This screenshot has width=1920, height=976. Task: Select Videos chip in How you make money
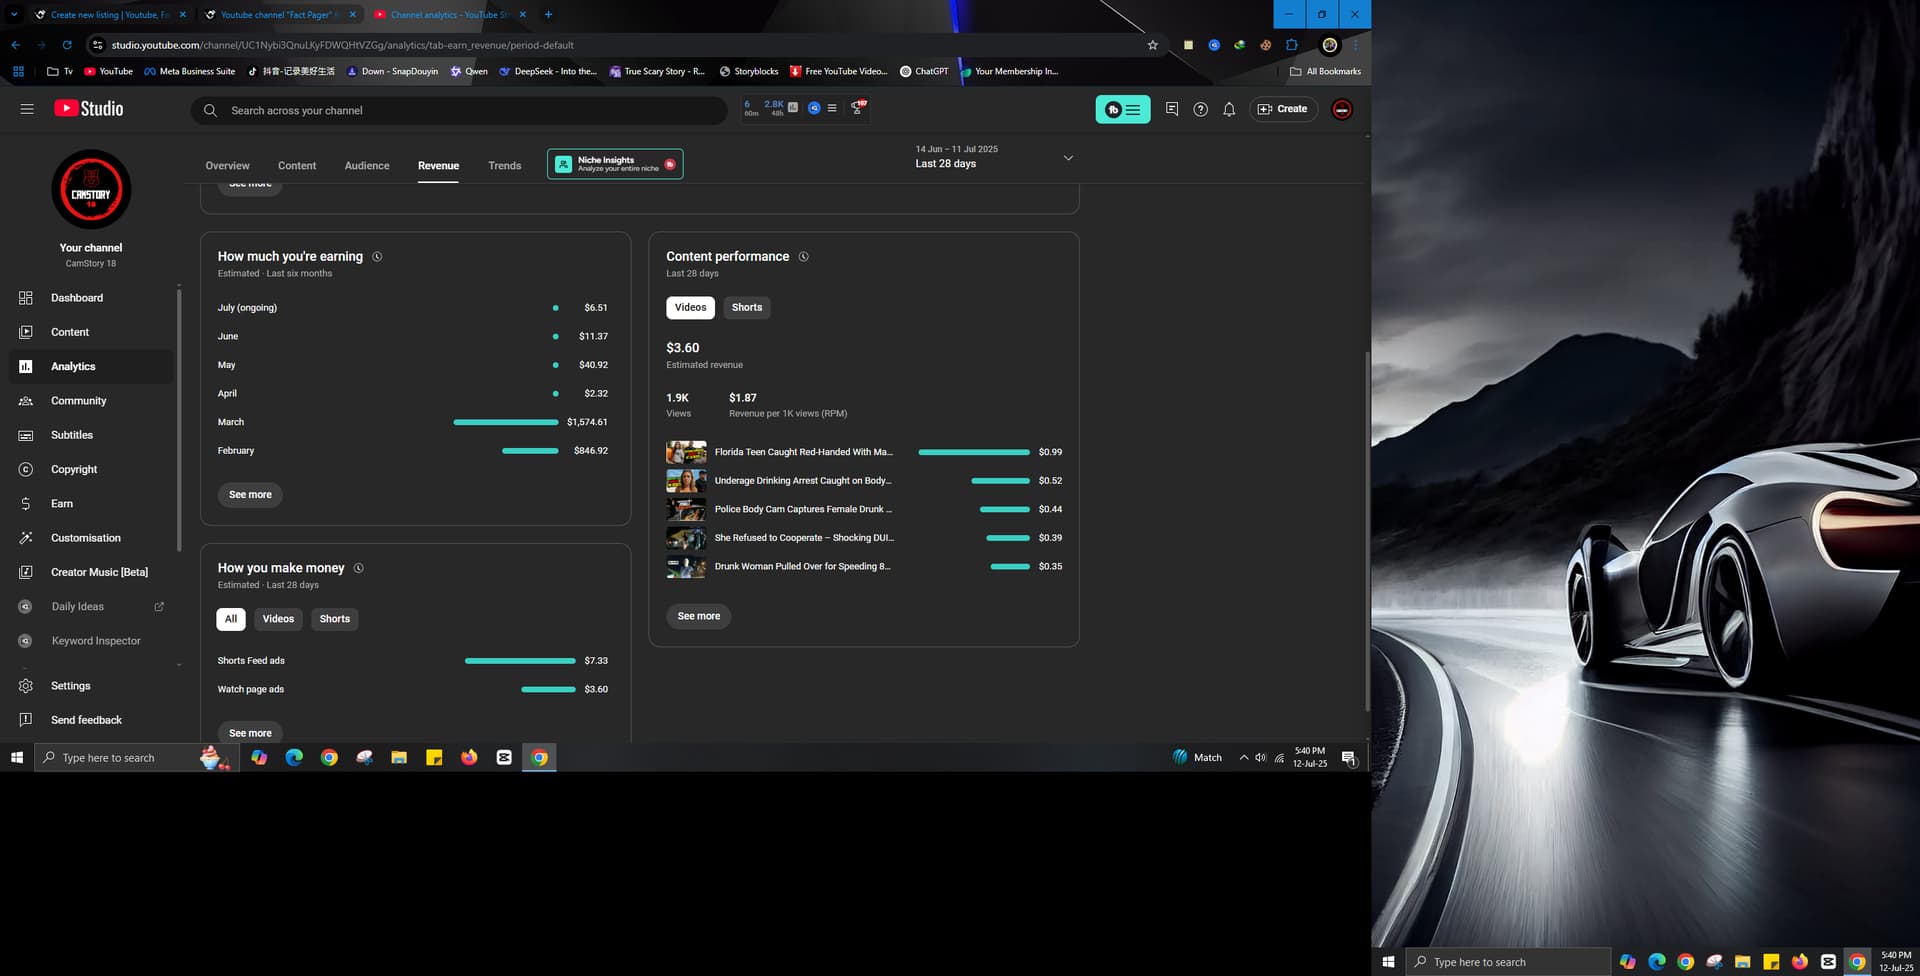[x=278, y=619]
